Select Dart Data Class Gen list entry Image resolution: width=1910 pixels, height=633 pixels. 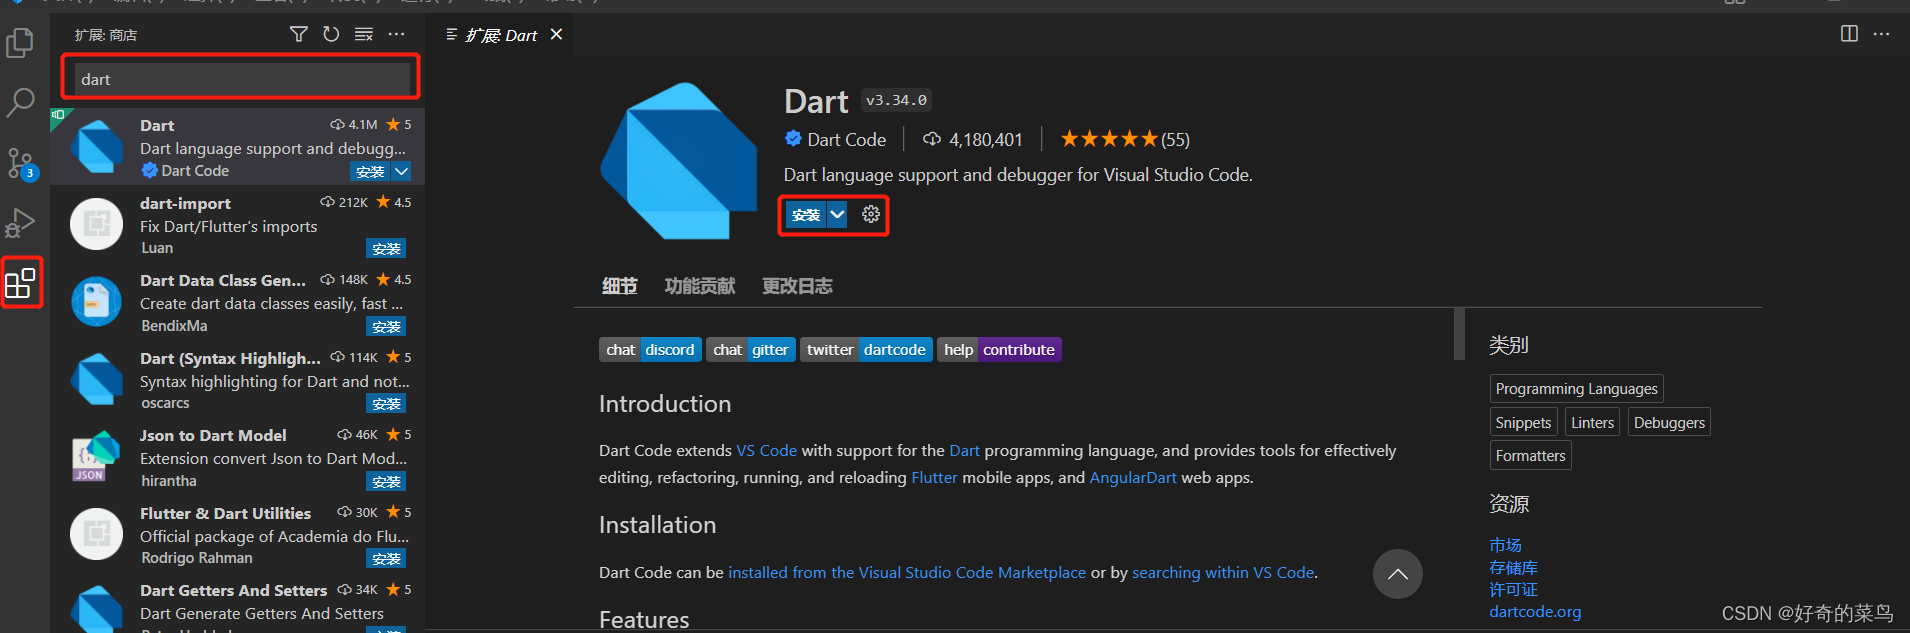tap(238, 302)
